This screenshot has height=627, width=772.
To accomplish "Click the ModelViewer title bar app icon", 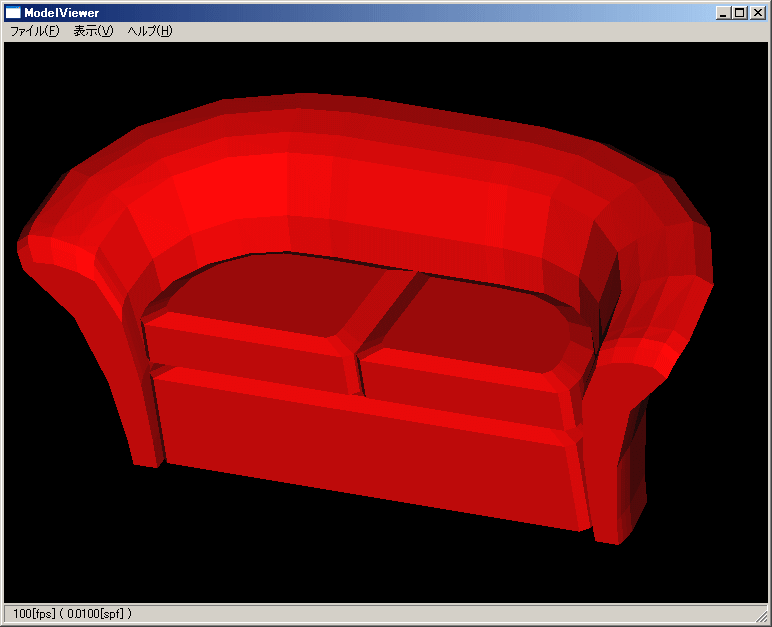I will [13, 13].
